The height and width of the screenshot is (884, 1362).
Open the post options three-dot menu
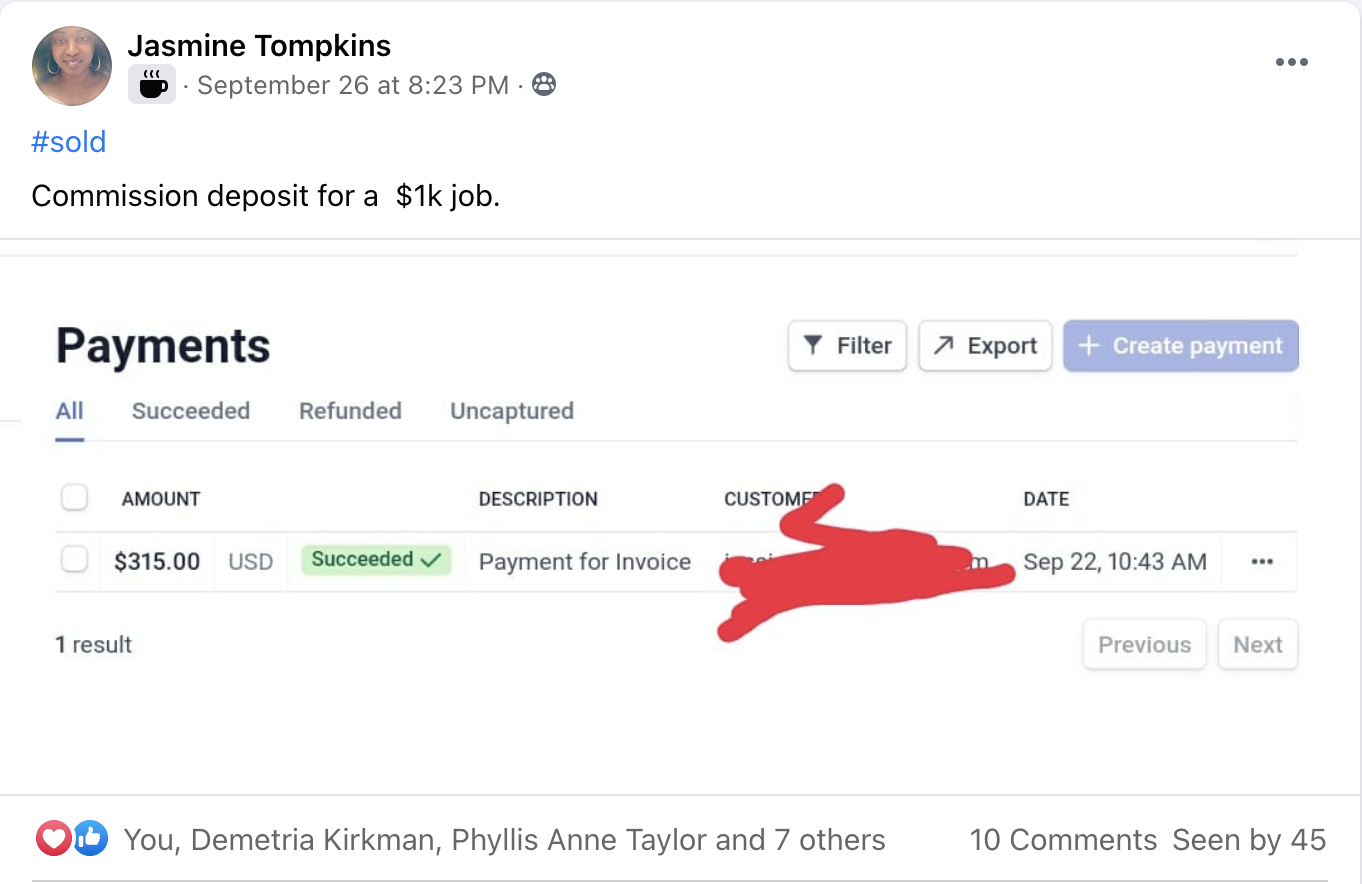point(1291,62)
